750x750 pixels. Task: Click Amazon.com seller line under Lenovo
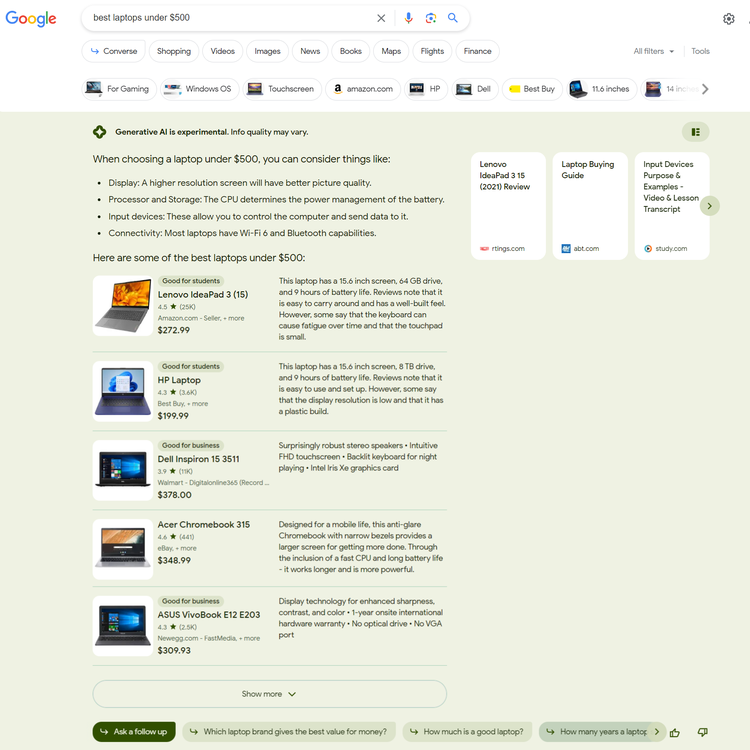pyautogui.click(x=201, y=318)
